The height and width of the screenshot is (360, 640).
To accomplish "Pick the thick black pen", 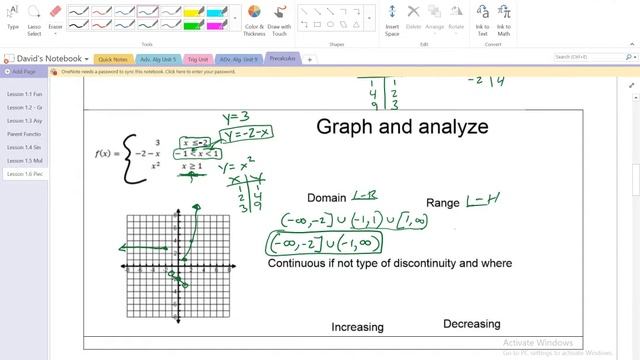I will pyautogui.click(x=78, y=25).
